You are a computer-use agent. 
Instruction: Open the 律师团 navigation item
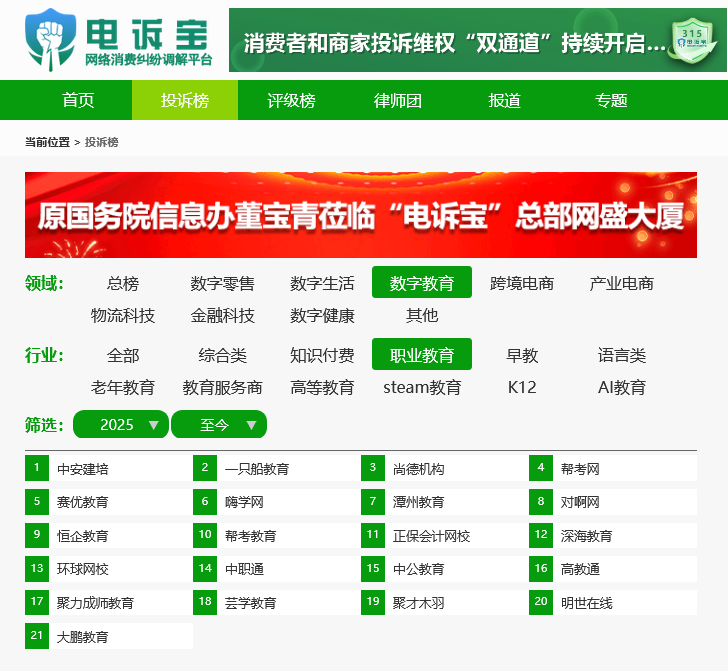[398, 100]
